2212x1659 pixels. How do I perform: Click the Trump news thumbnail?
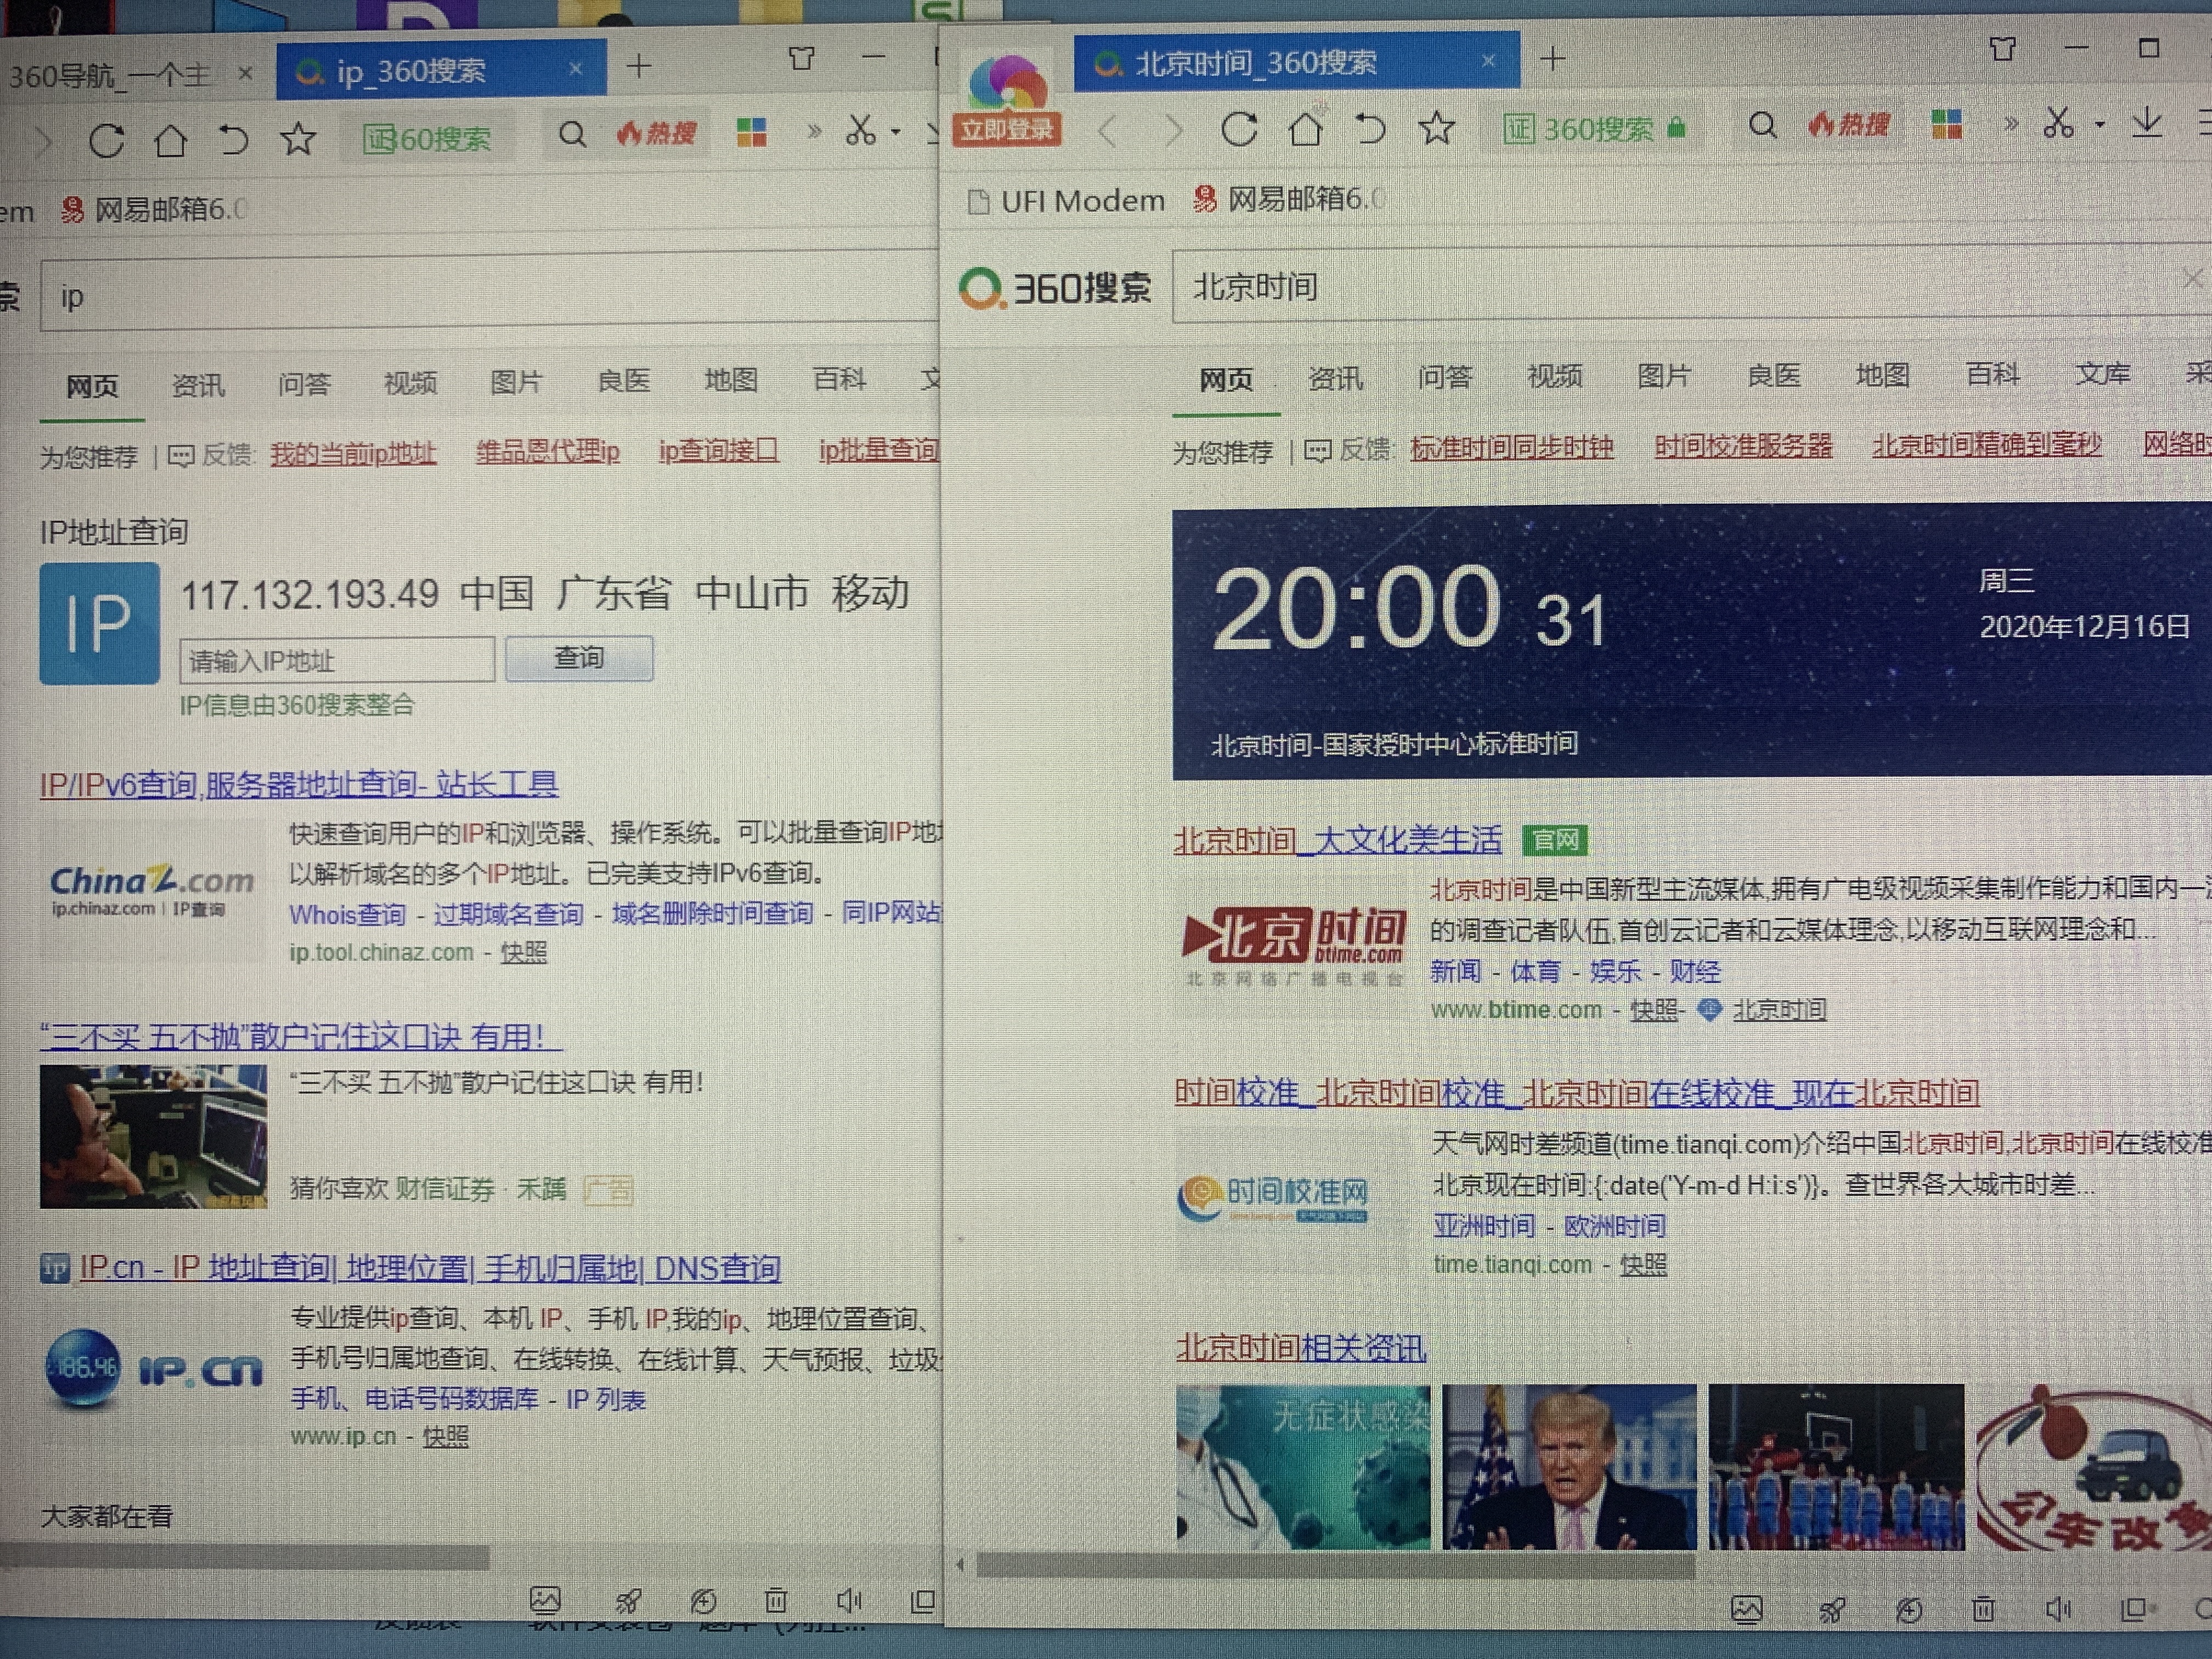coord(1569,1466)
